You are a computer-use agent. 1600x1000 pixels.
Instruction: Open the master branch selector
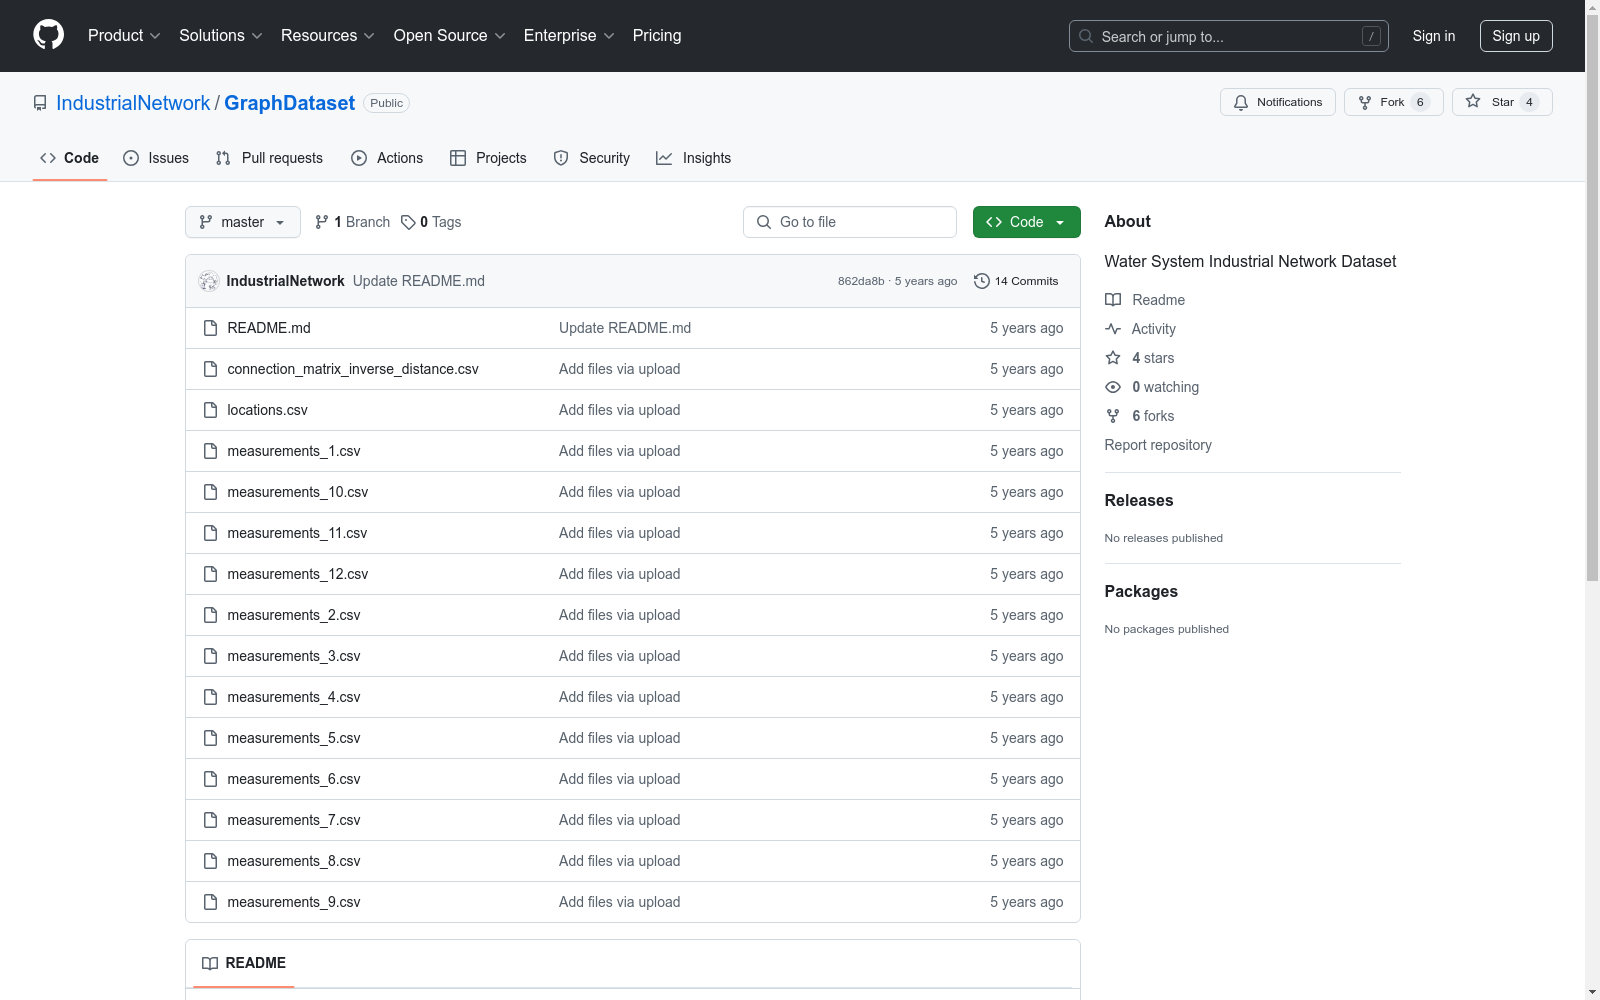[243, 222]
